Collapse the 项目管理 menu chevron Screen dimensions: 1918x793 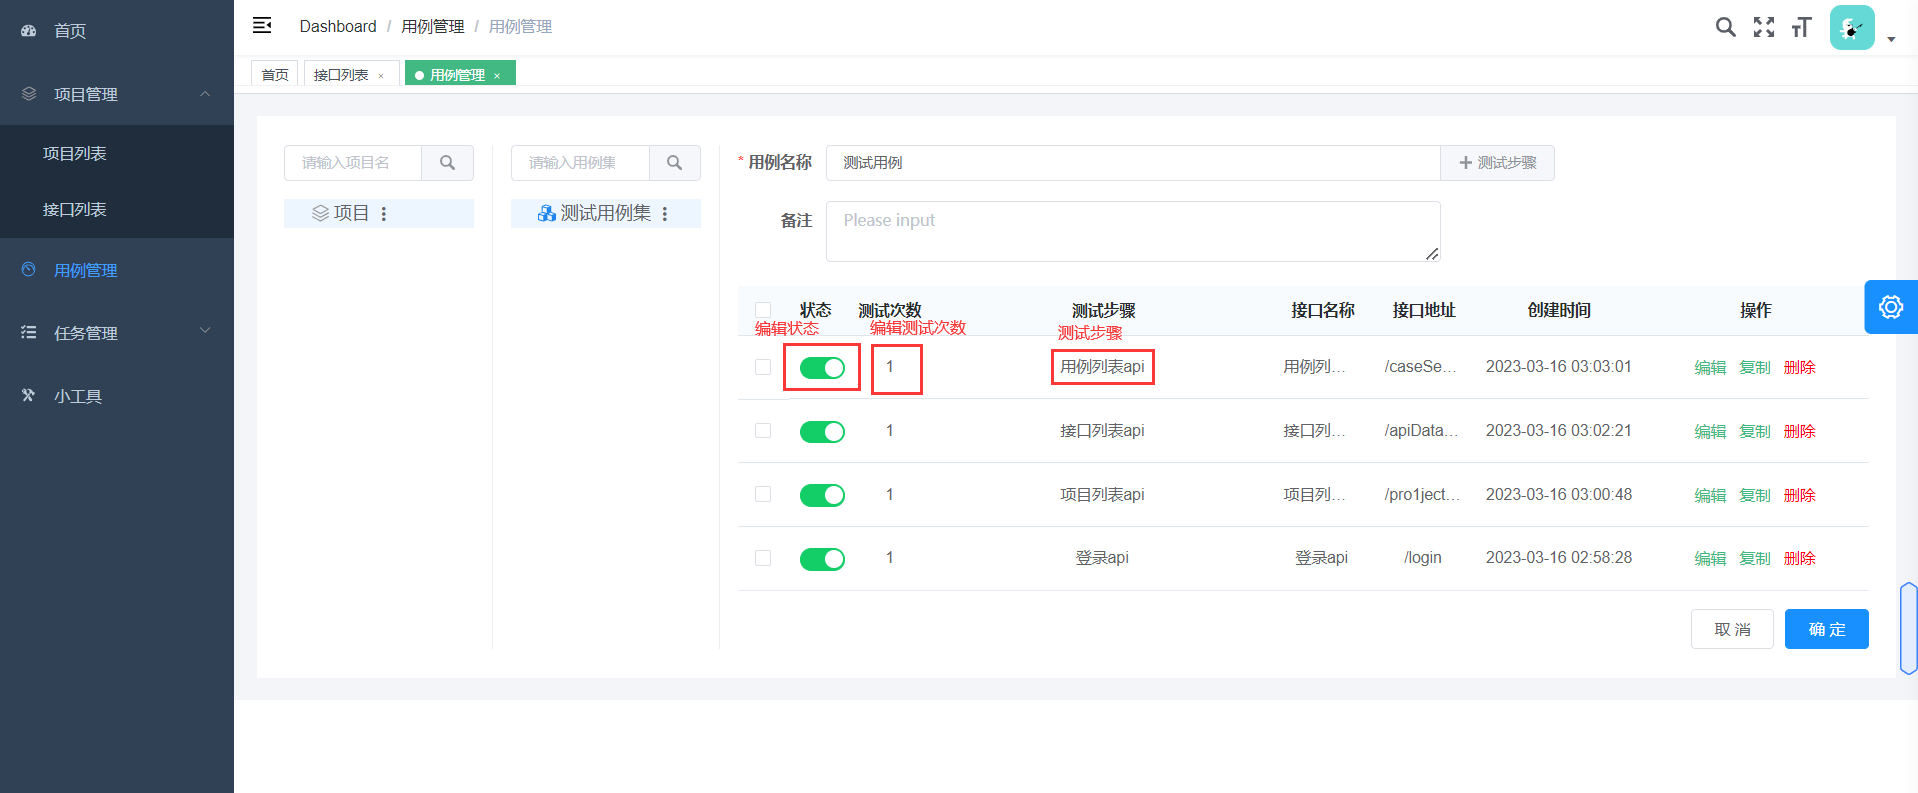click(205, 94)
